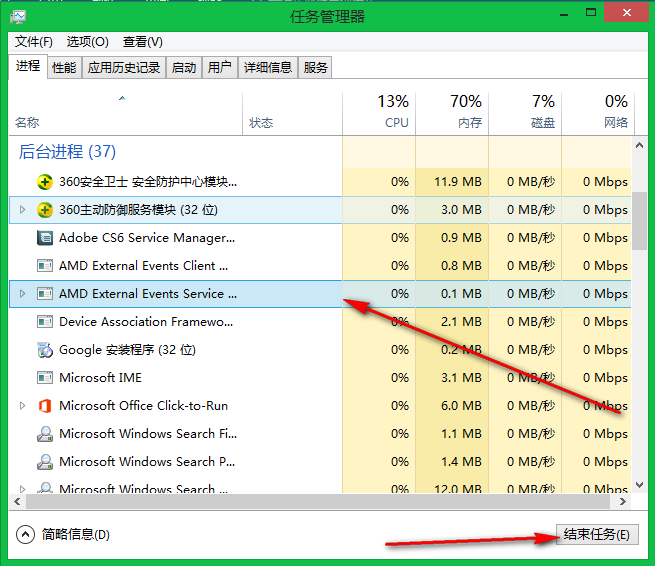Viewport: 655px width, 566px height.
Task: Click the vertical scrollbar down arrow
Action: point(640,485)
